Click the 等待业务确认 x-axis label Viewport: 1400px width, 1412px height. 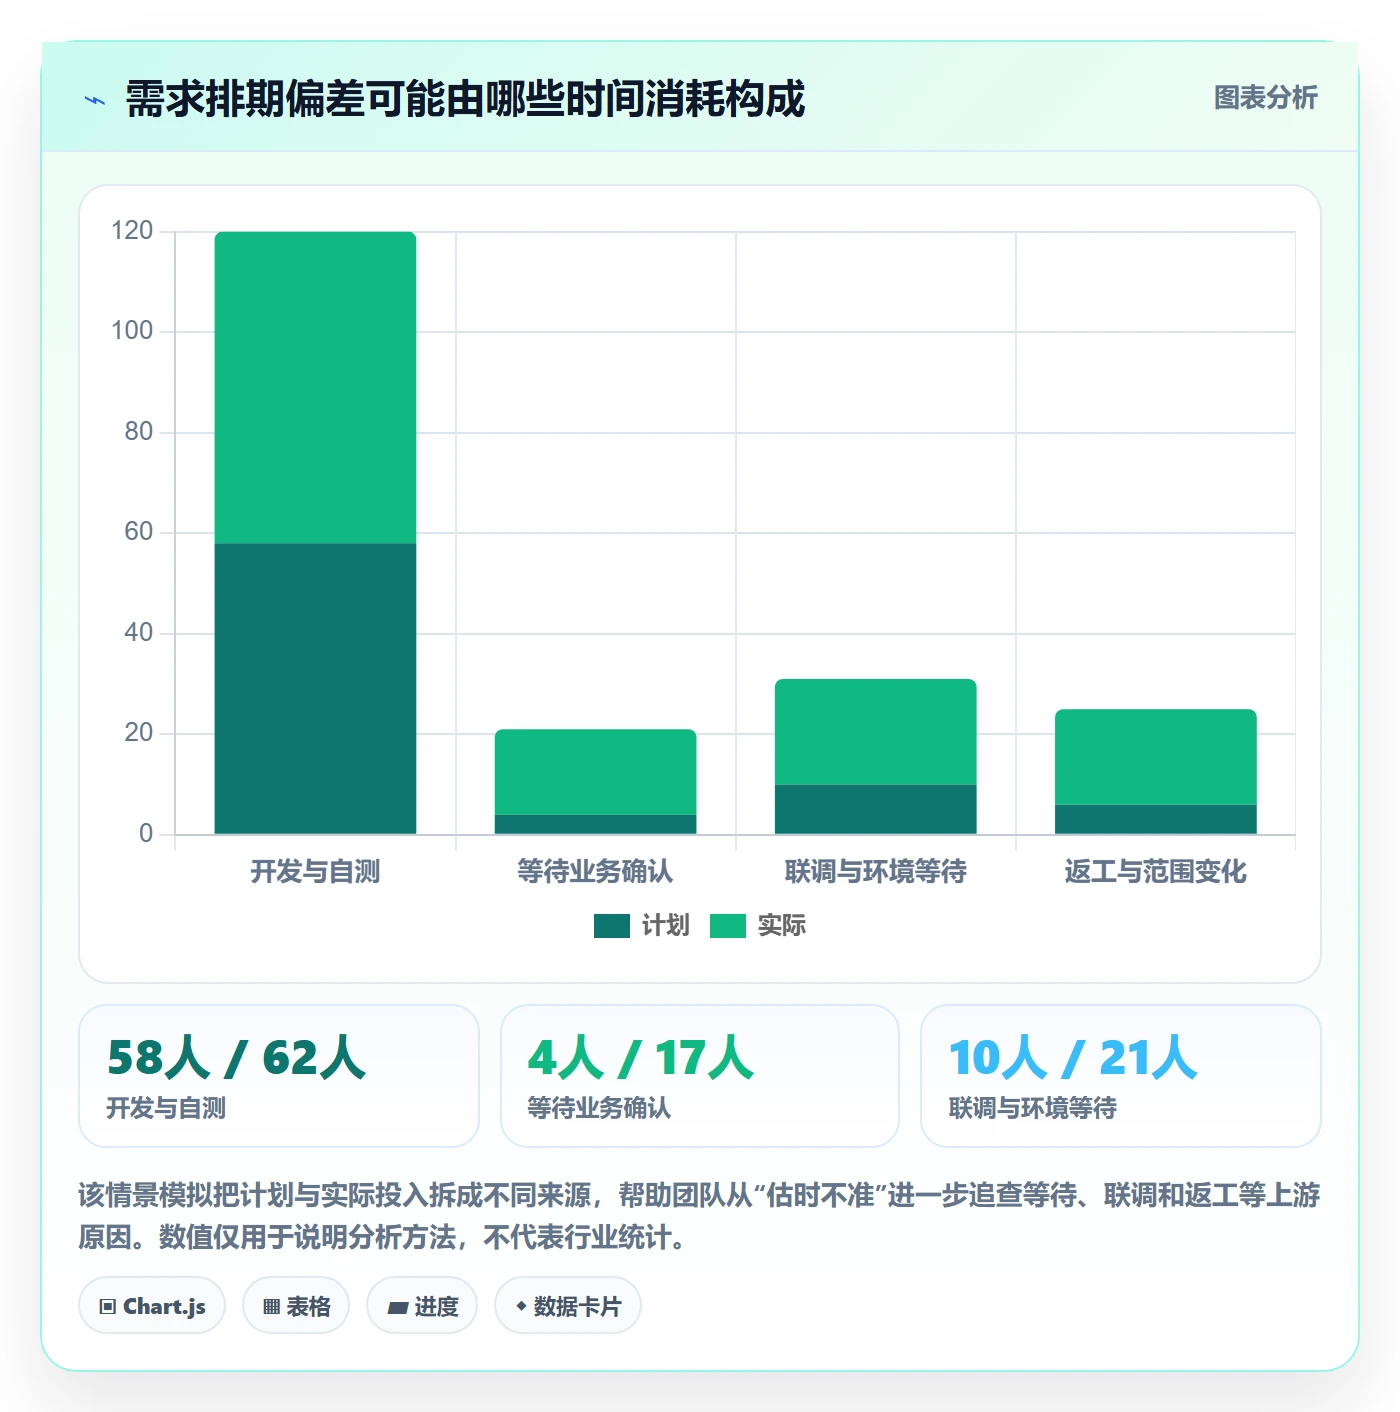595,872
